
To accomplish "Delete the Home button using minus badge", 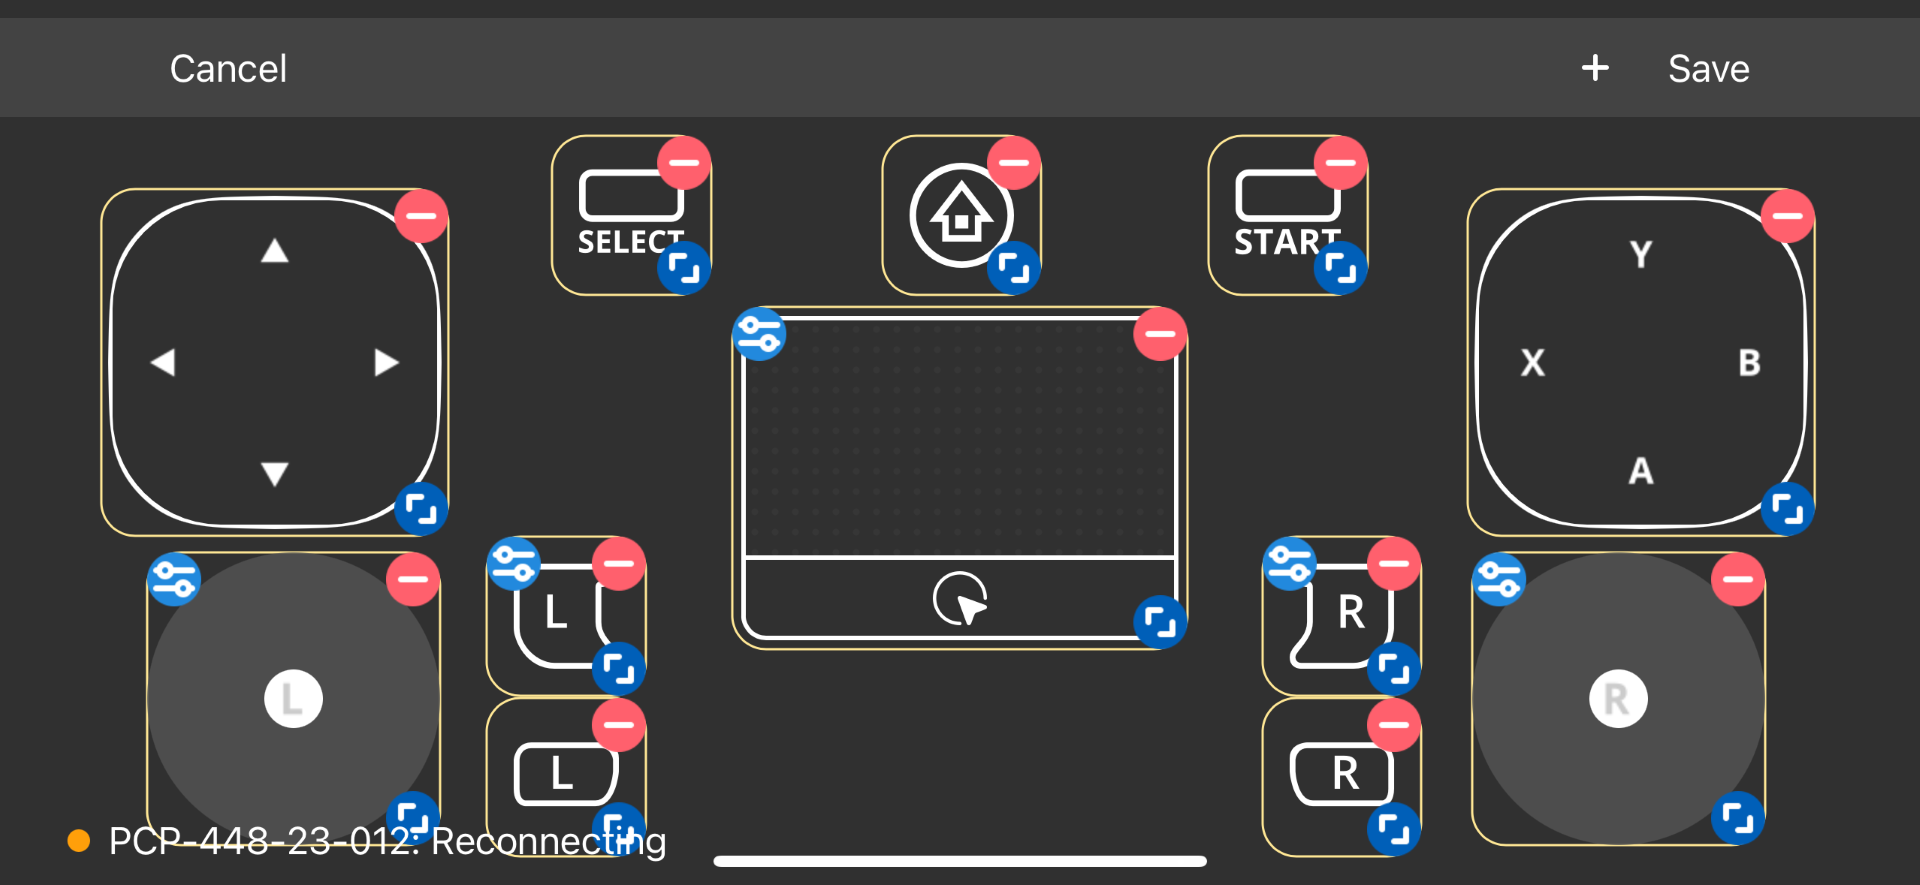I will [1014, 163].
